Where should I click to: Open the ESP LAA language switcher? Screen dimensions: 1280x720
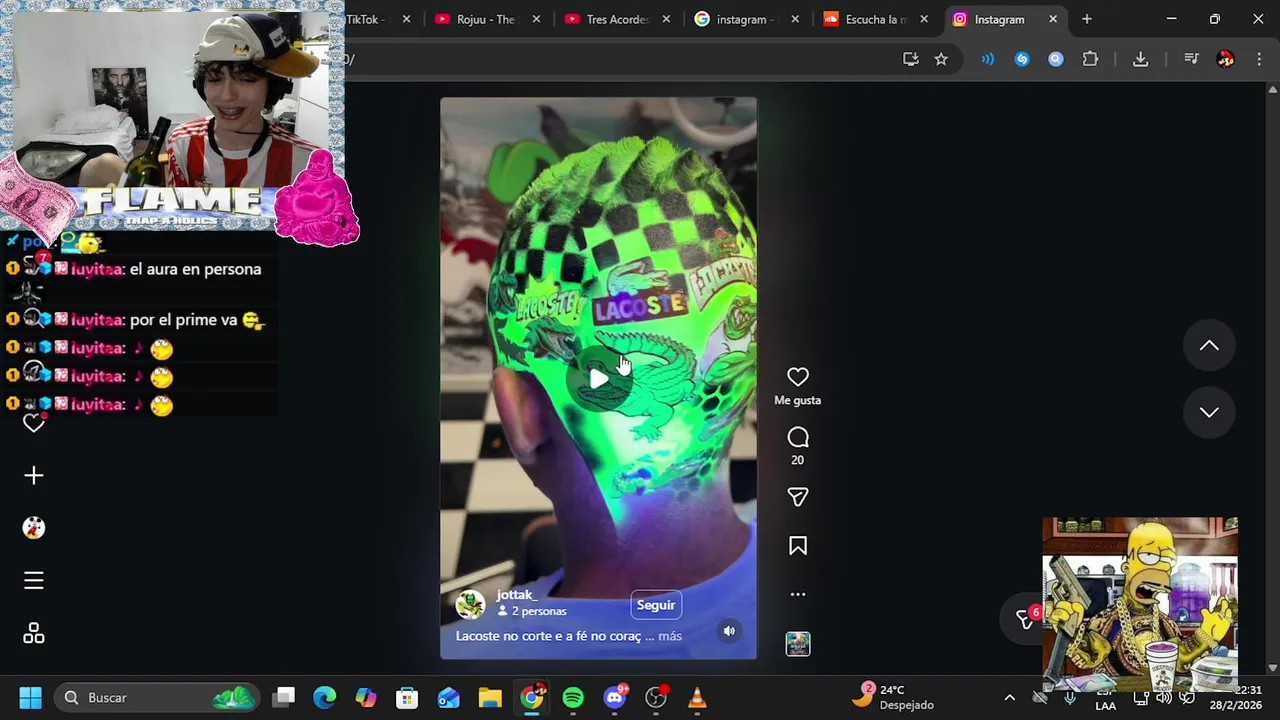click(x=1105, y=698)
